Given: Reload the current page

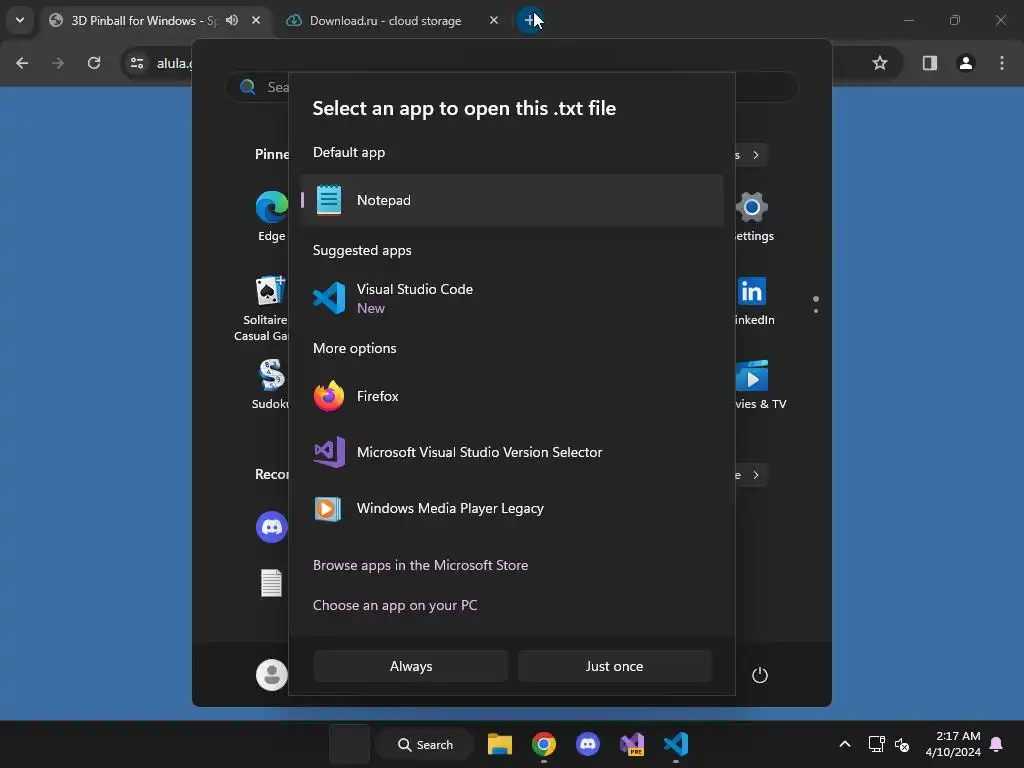Looking at the screenshot, I should point(94,63).
